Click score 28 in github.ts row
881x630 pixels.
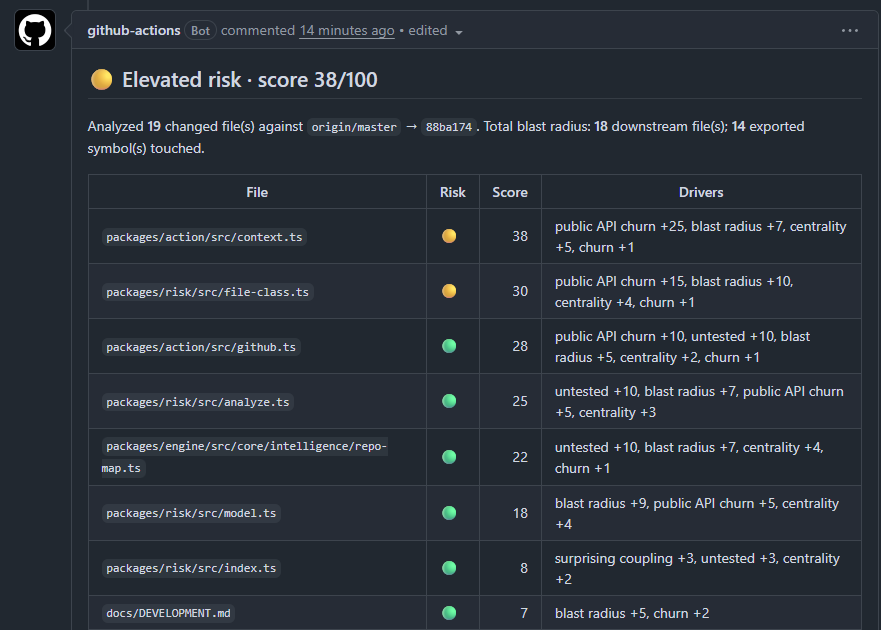point(520,347)
